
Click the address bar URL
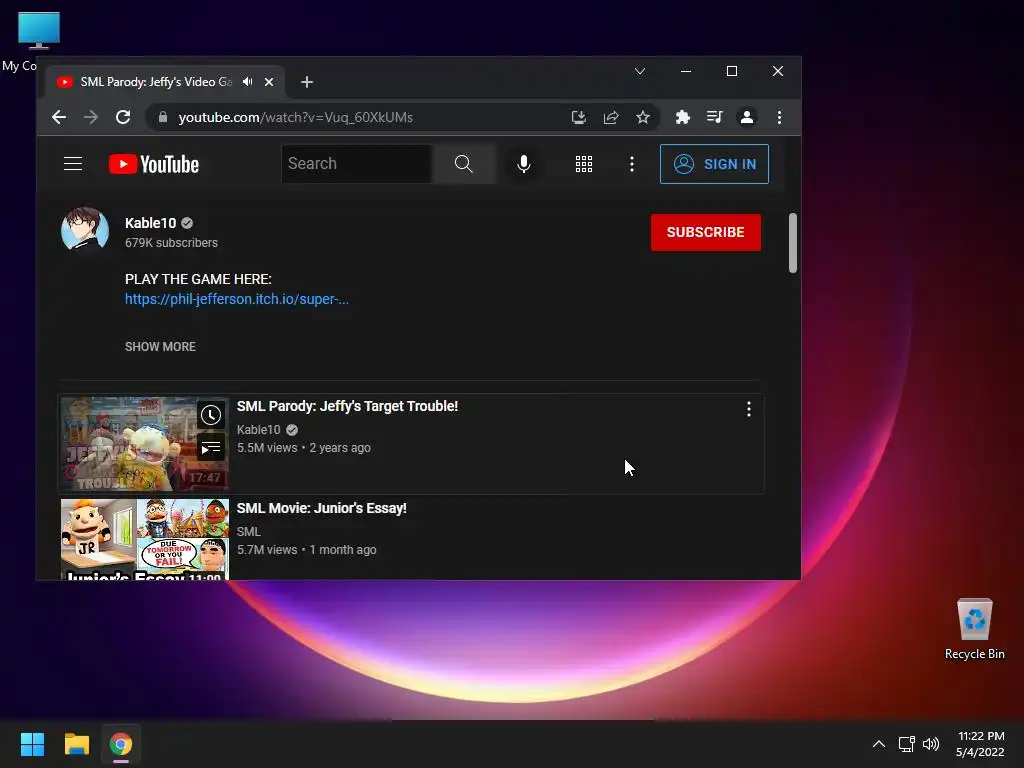[x=295, y=118]
